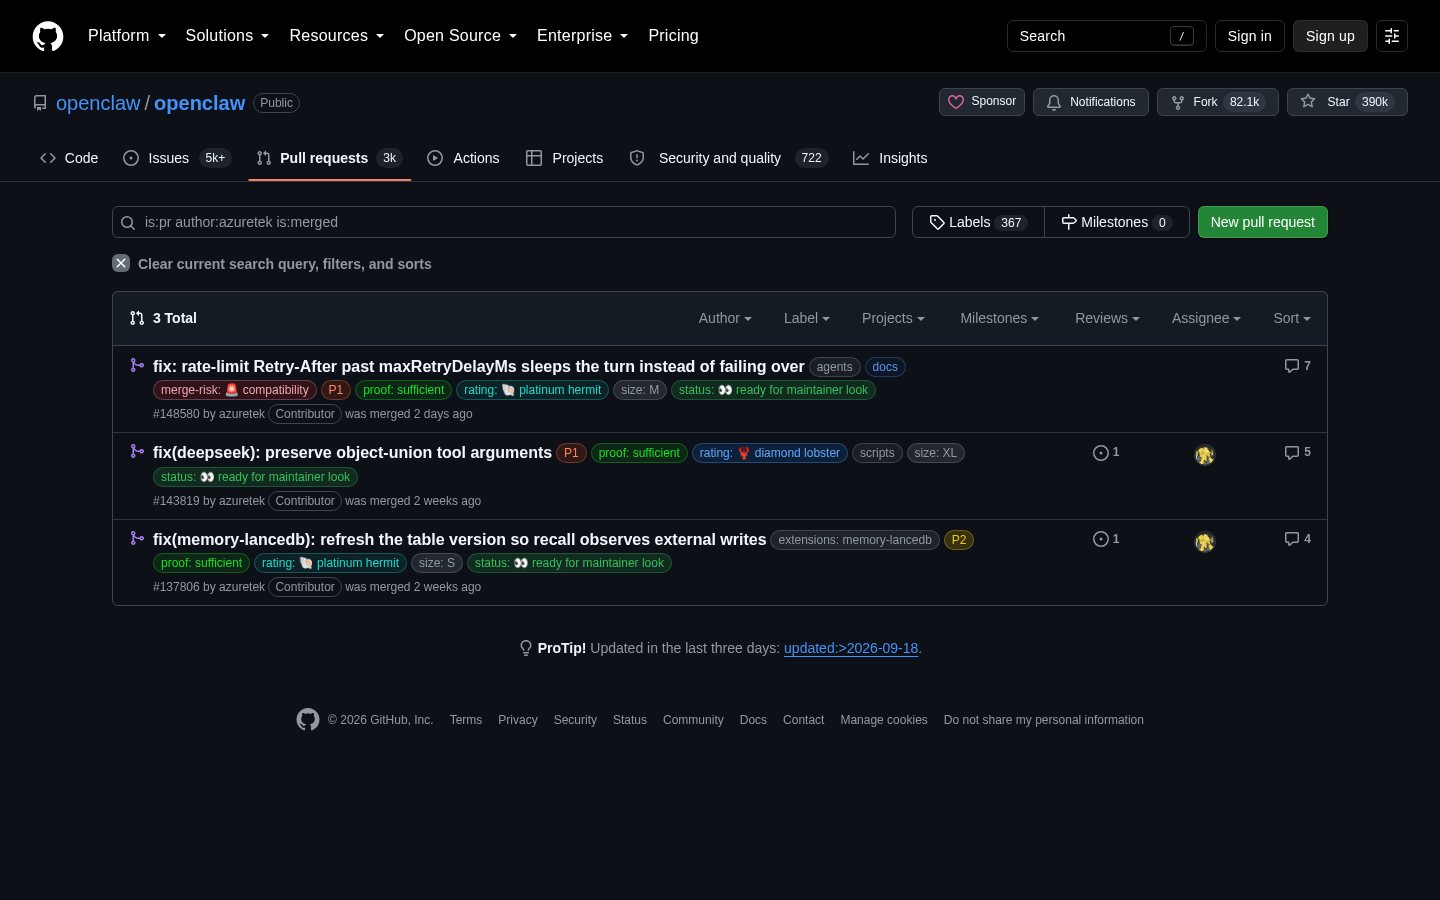Click the Sign up button

(1330, 36)
